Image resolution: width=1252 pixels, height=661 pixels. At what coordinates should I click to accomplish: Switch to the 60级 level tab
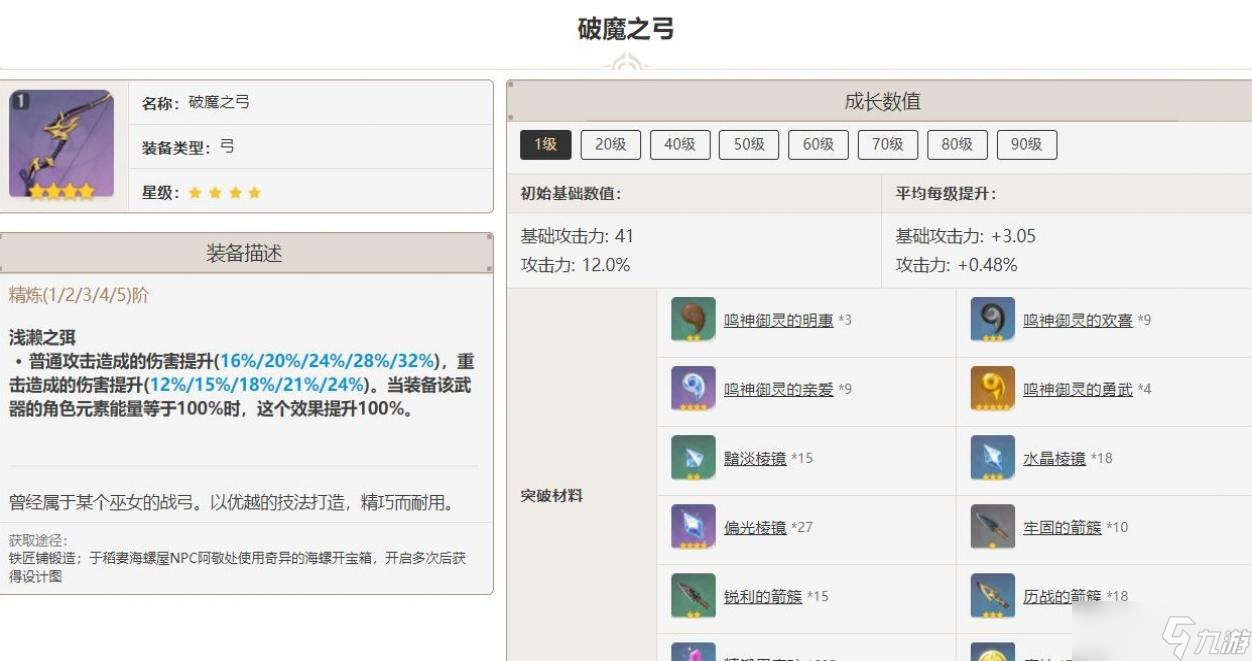point(818,144)
